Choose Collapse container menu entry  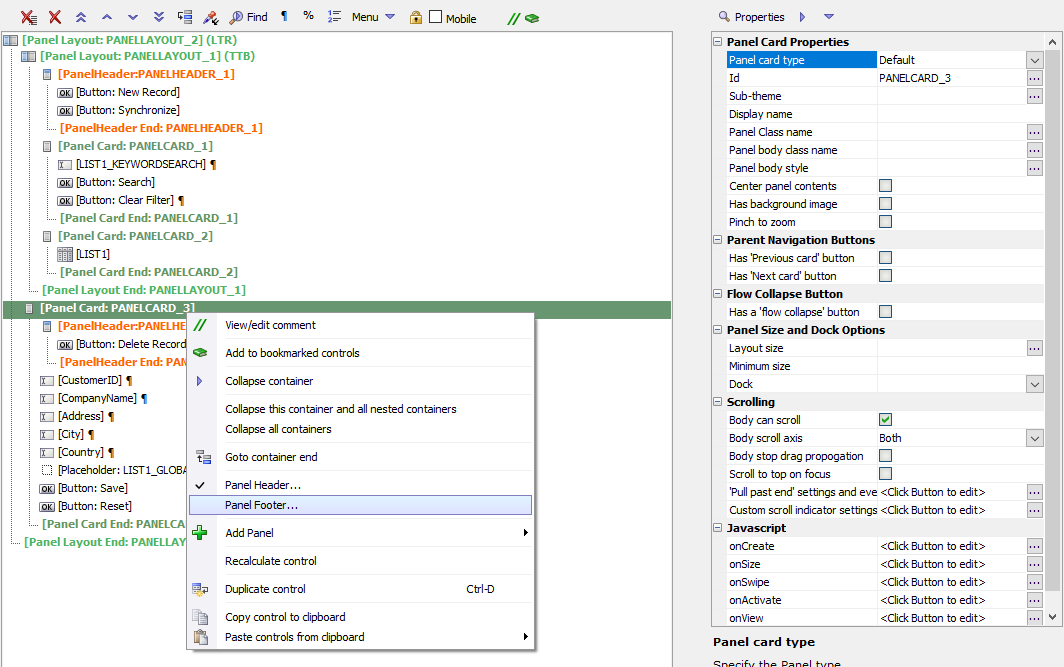360,381
